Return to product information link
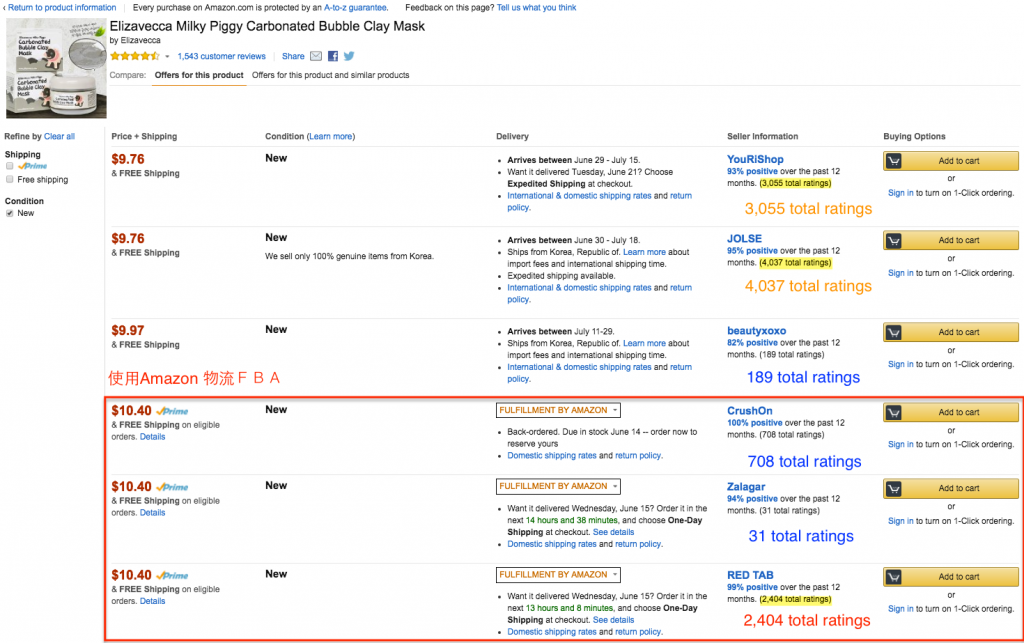This screenshot has height=643, width=1024. coord(62,8)
